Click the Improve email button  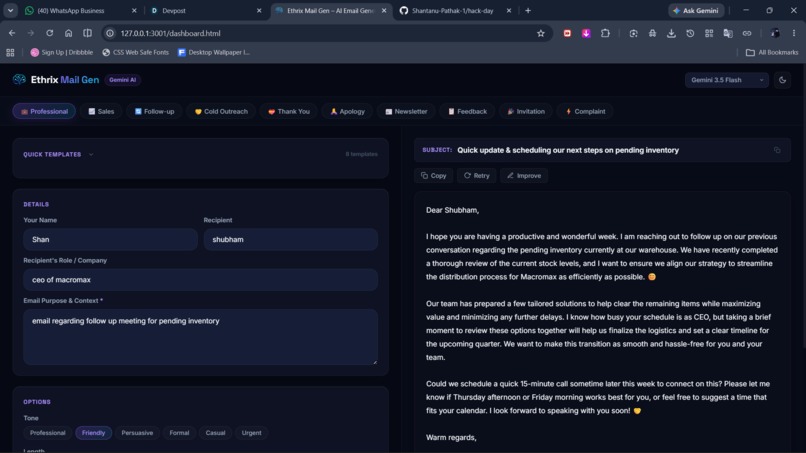point(524,175)
